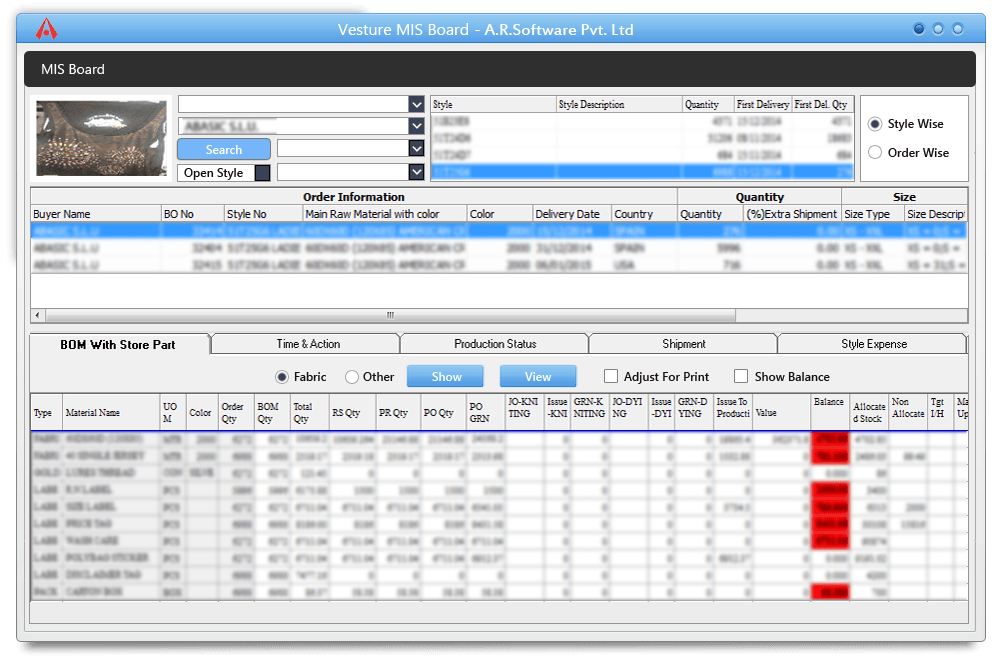The height and width of the screenshot is (659, 1000).
Task: Click the Search button
Action: pos(224,149)
